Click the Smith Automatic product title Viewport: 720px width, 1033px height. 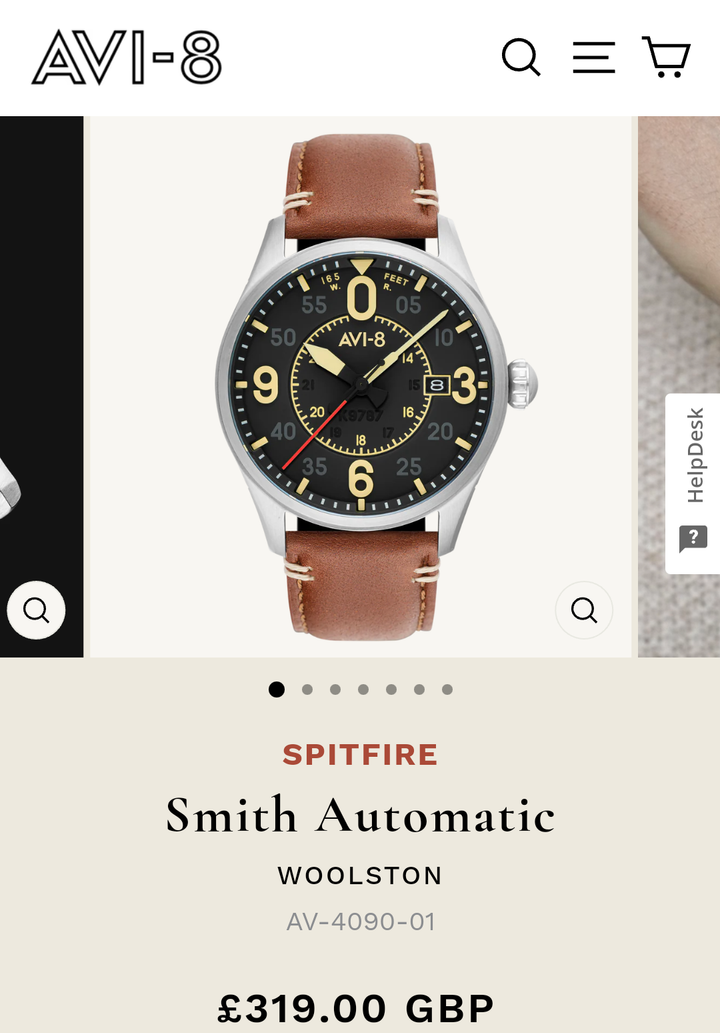[360, 815]
